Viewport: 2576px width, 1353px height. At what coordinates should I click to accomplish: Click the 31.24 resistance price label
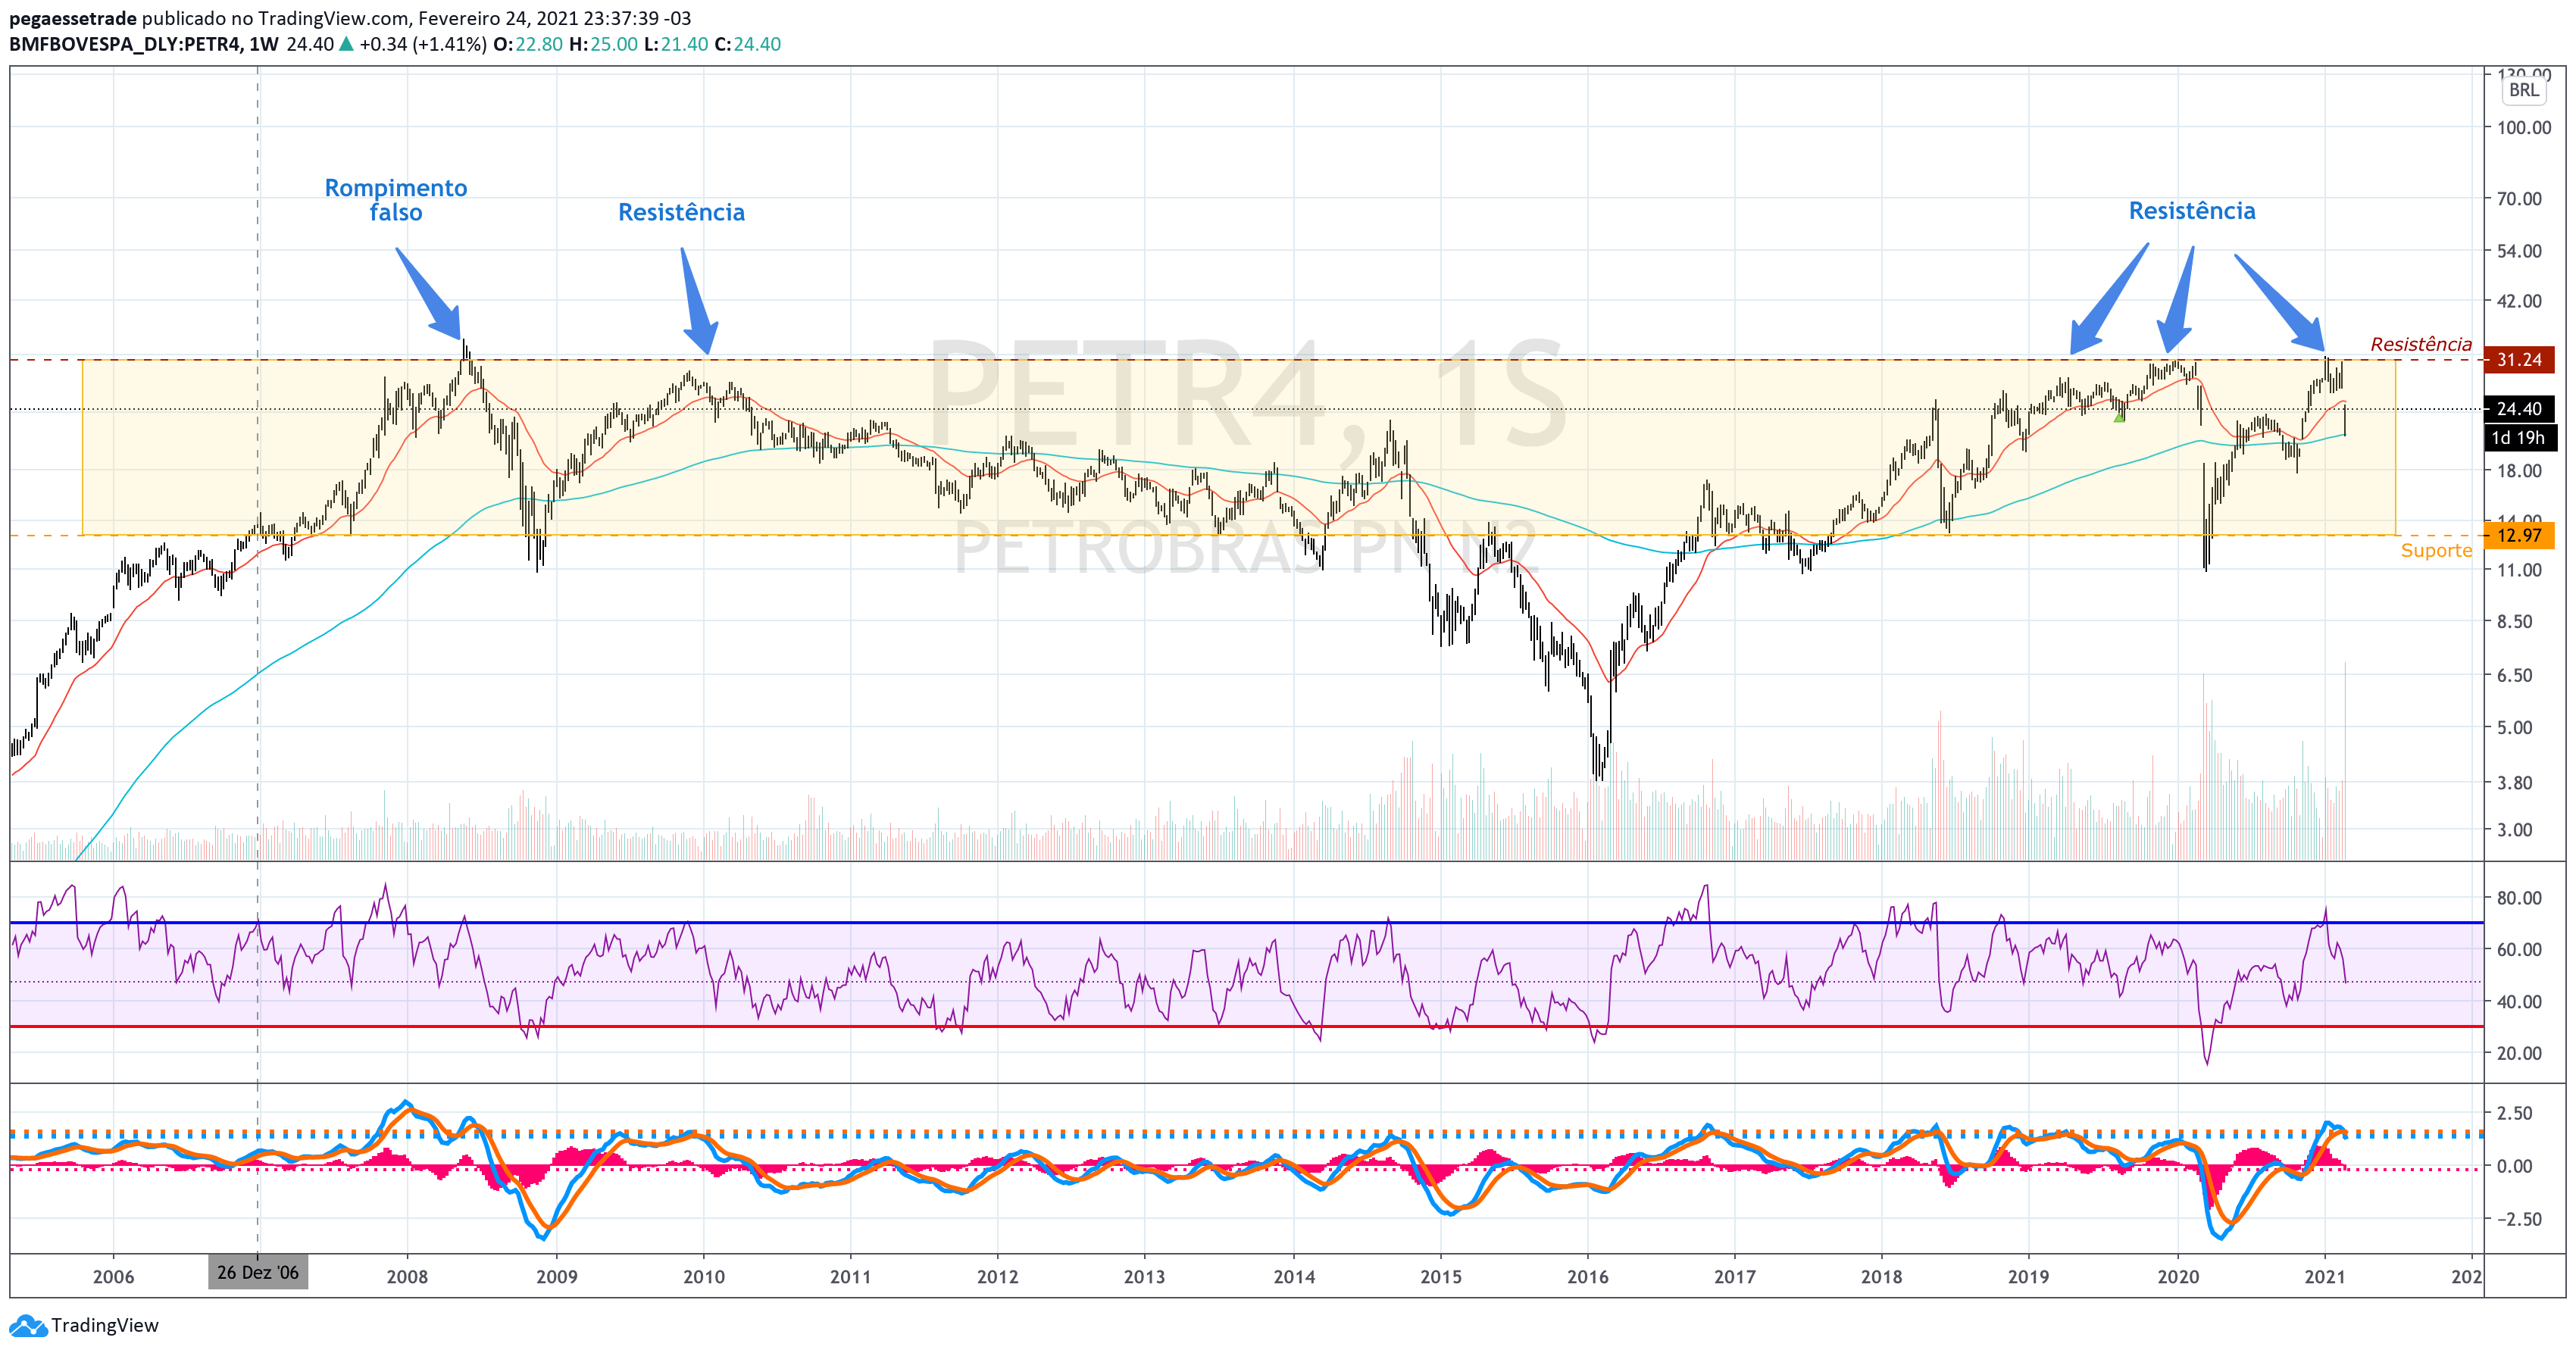2519,360
